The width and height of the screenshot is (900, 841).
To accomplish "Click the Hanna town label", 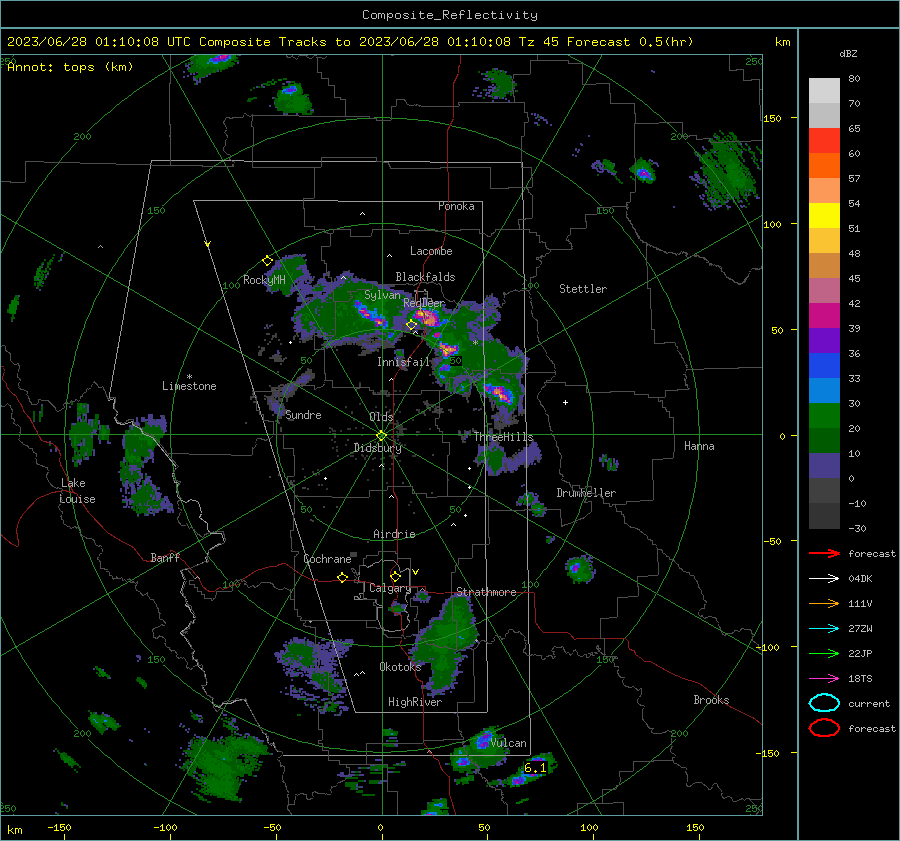I will click(x=699, y=446).
